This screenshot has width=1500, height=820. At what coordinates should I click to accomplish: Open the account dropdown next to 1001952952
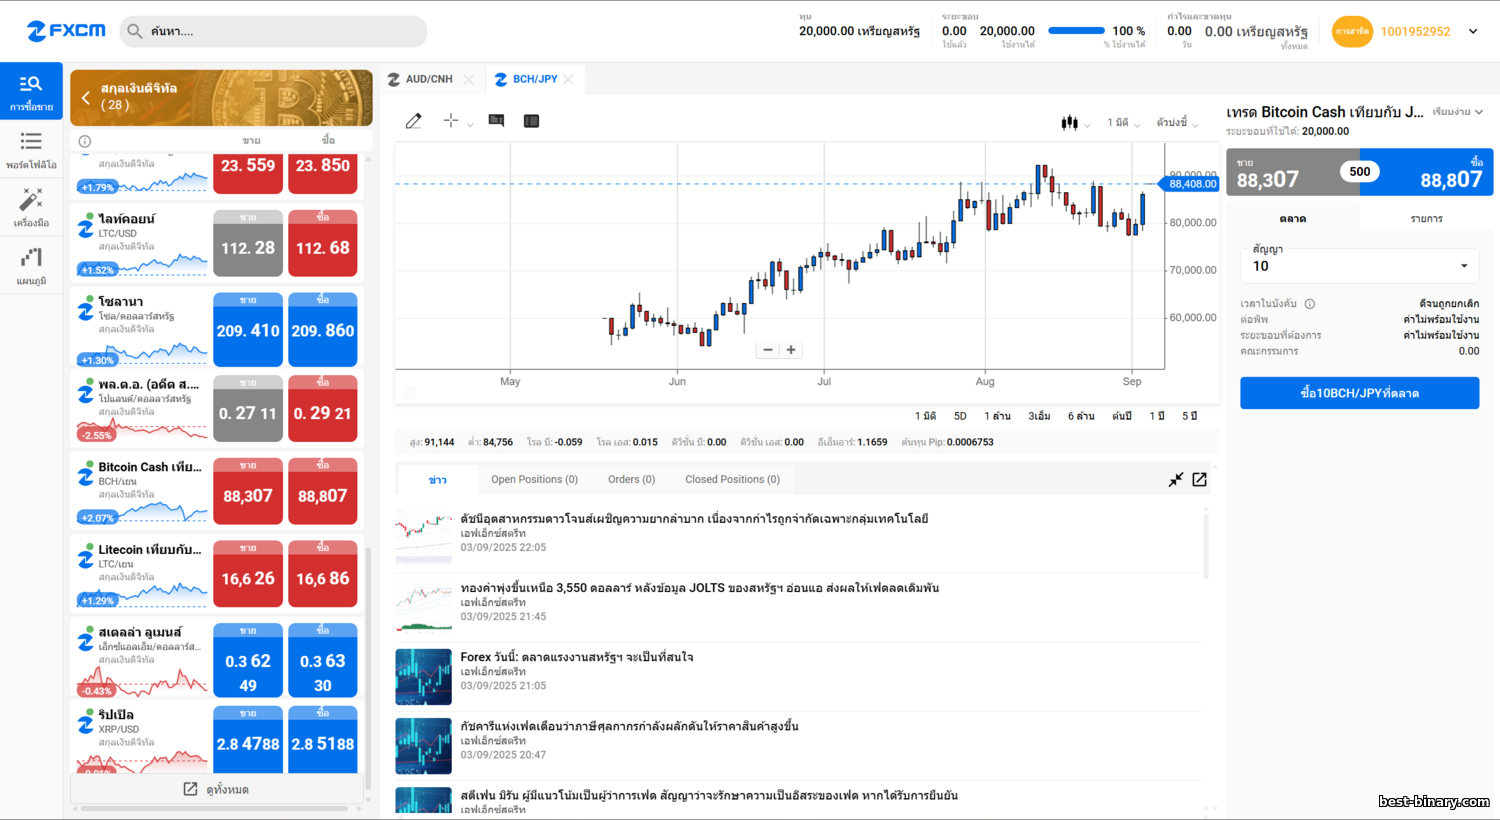point(1472,32)
